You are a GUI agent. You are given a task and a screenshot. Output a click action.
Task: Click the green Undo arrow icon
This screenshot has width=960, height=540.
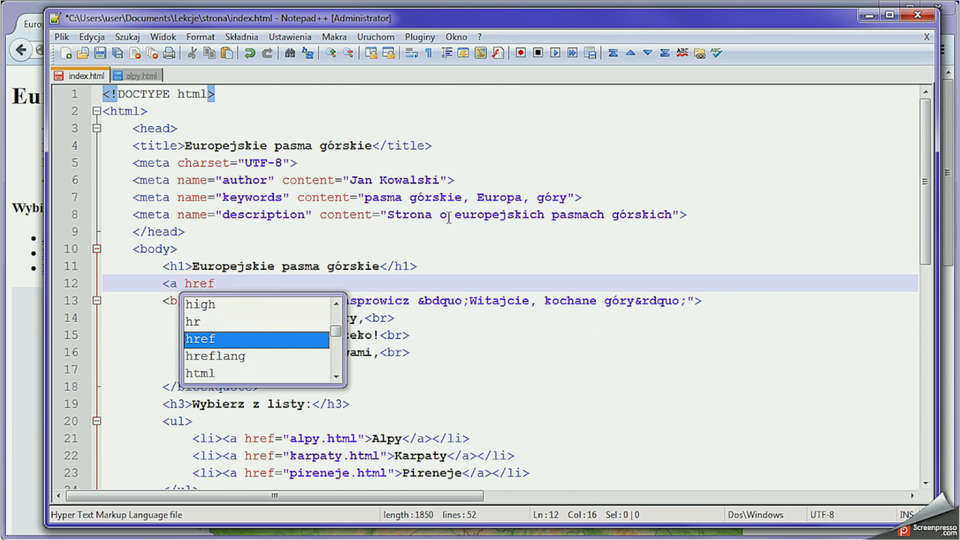[x=249, y=53]
